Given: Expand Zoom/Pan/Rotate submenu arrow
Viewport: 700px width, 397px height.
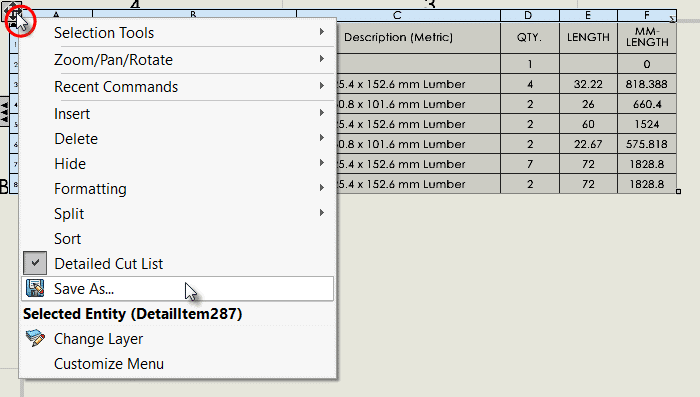Looking at the screenshot, I should [321, 59].
